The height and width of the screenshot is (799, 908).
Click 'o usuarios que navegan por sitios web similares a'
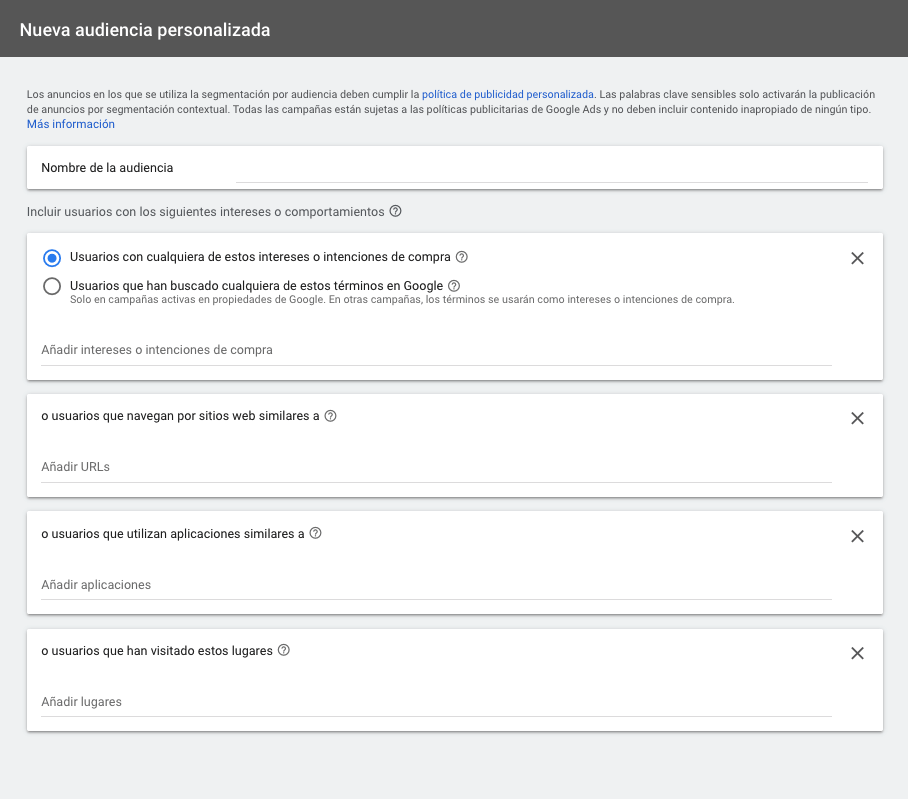[x=180, y=416]
